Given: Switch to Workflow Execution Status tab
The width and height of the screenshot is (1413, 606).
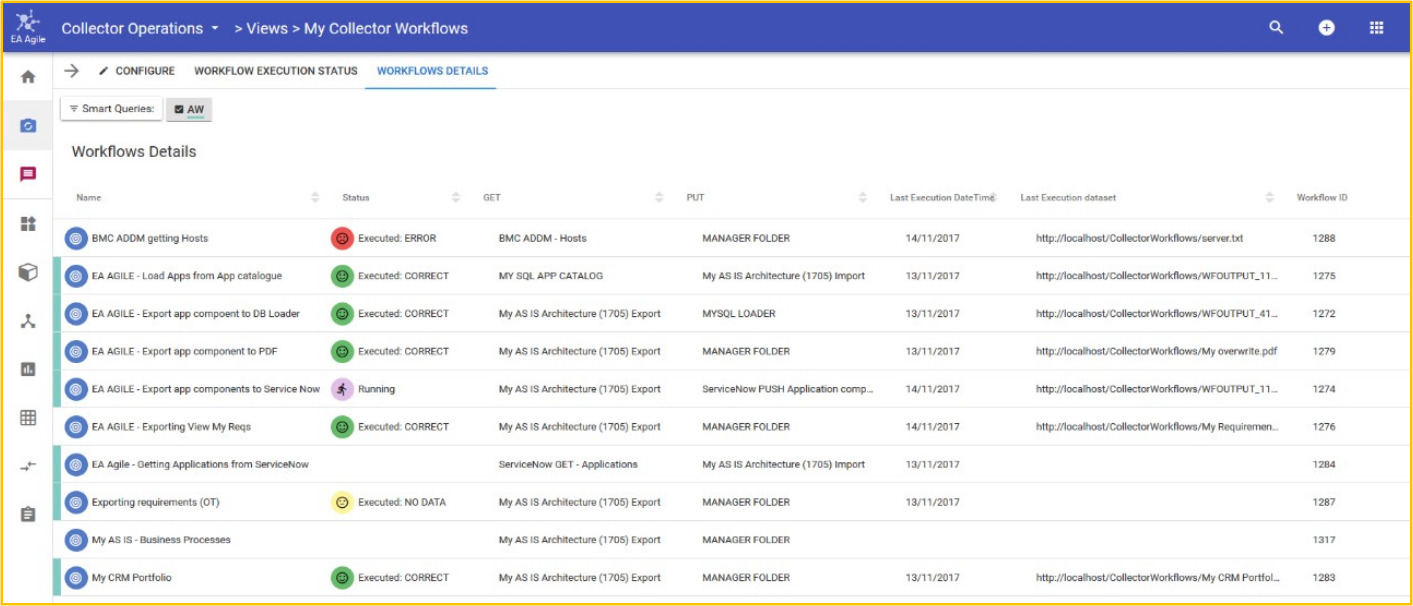Looking at the screenshot, I should pyautogui.click(x=275, y=71).
